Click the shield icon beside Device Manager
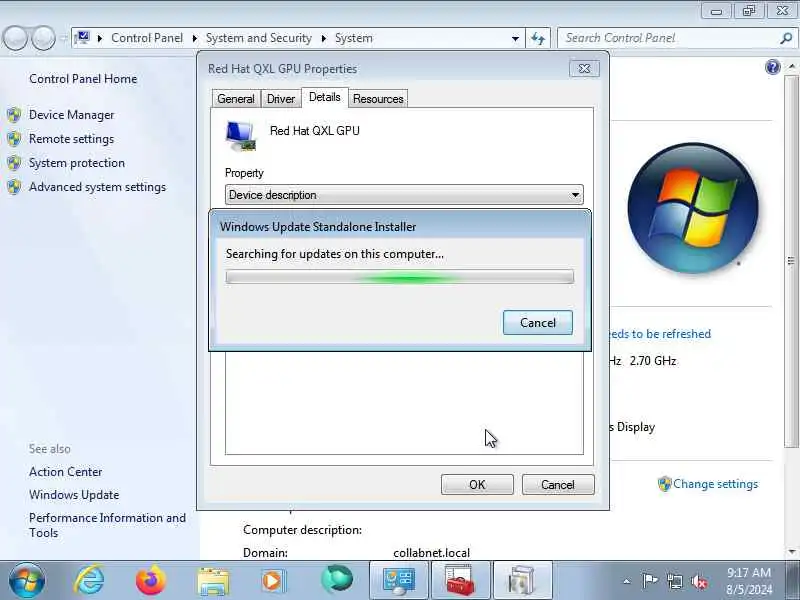800x600 pixels. [14, 115]
